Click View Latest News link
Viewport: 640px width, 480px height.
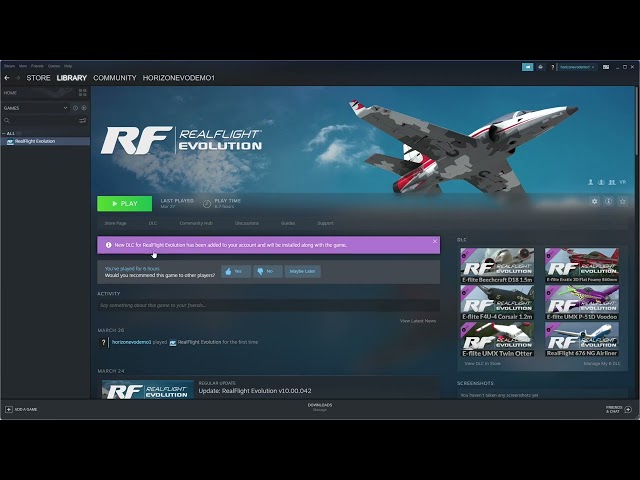[418, 321]
